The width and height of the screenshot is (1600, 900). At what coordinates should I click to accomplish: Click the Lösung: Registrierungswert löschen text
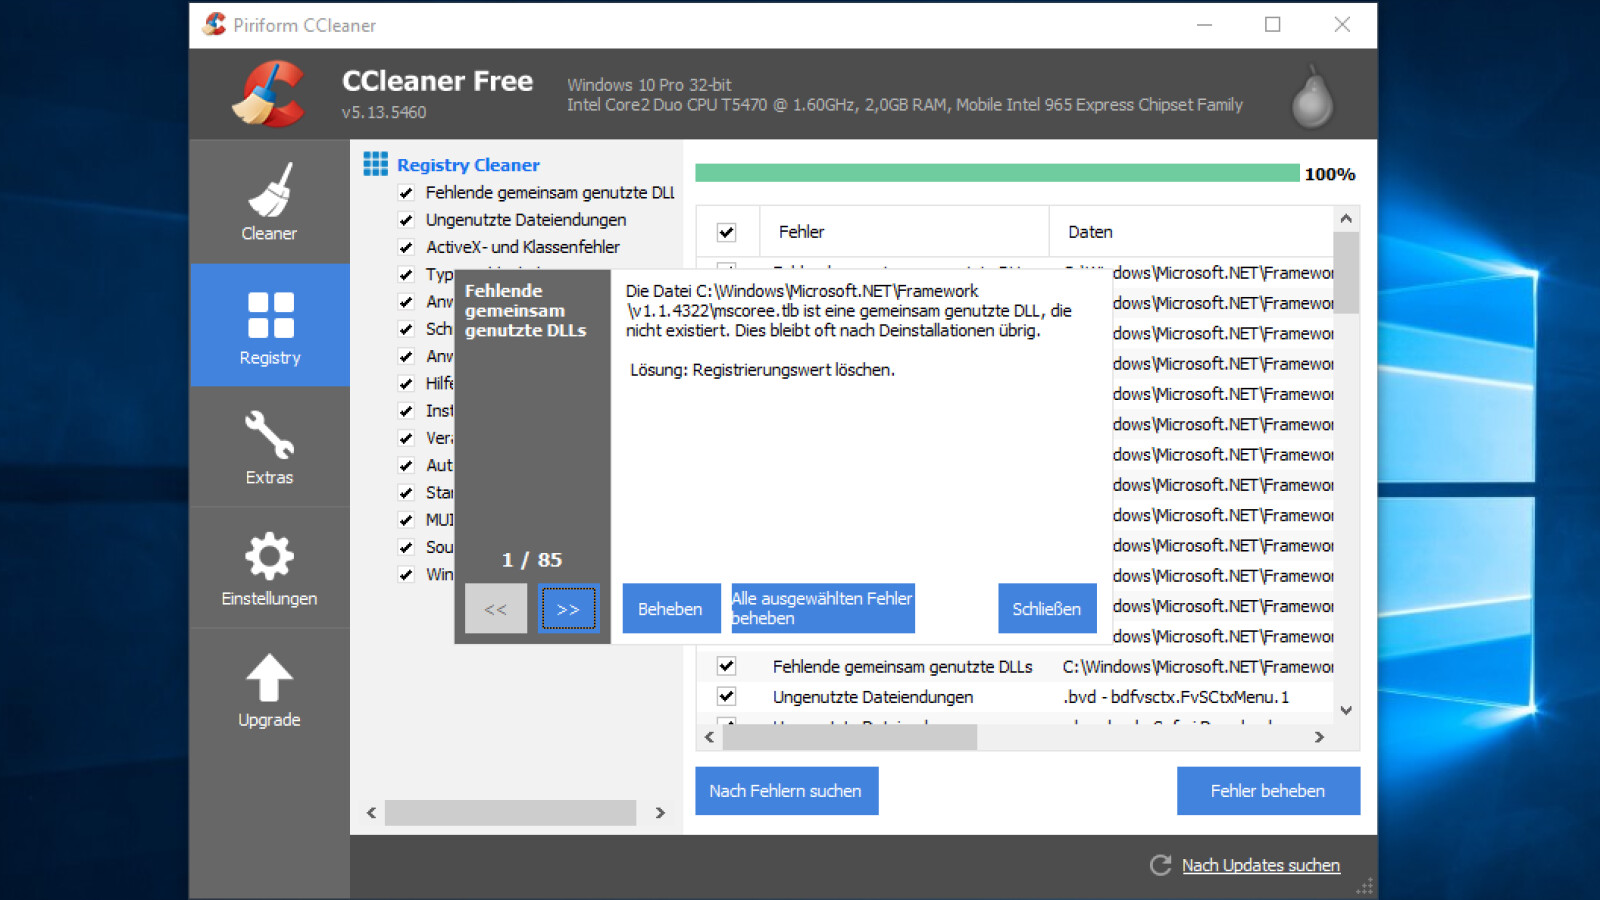[x=762, y=370]
